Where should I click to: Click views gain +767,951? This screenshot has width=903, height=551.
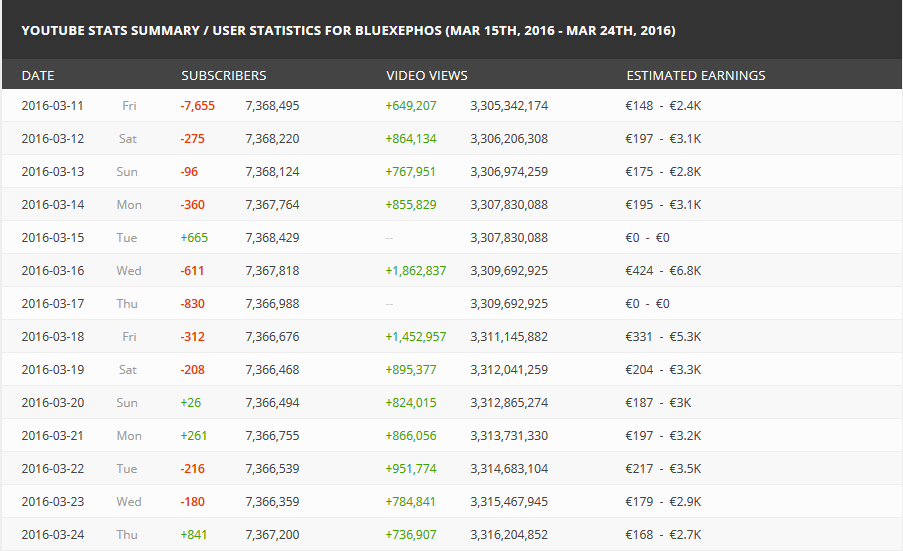coord(410,172)
